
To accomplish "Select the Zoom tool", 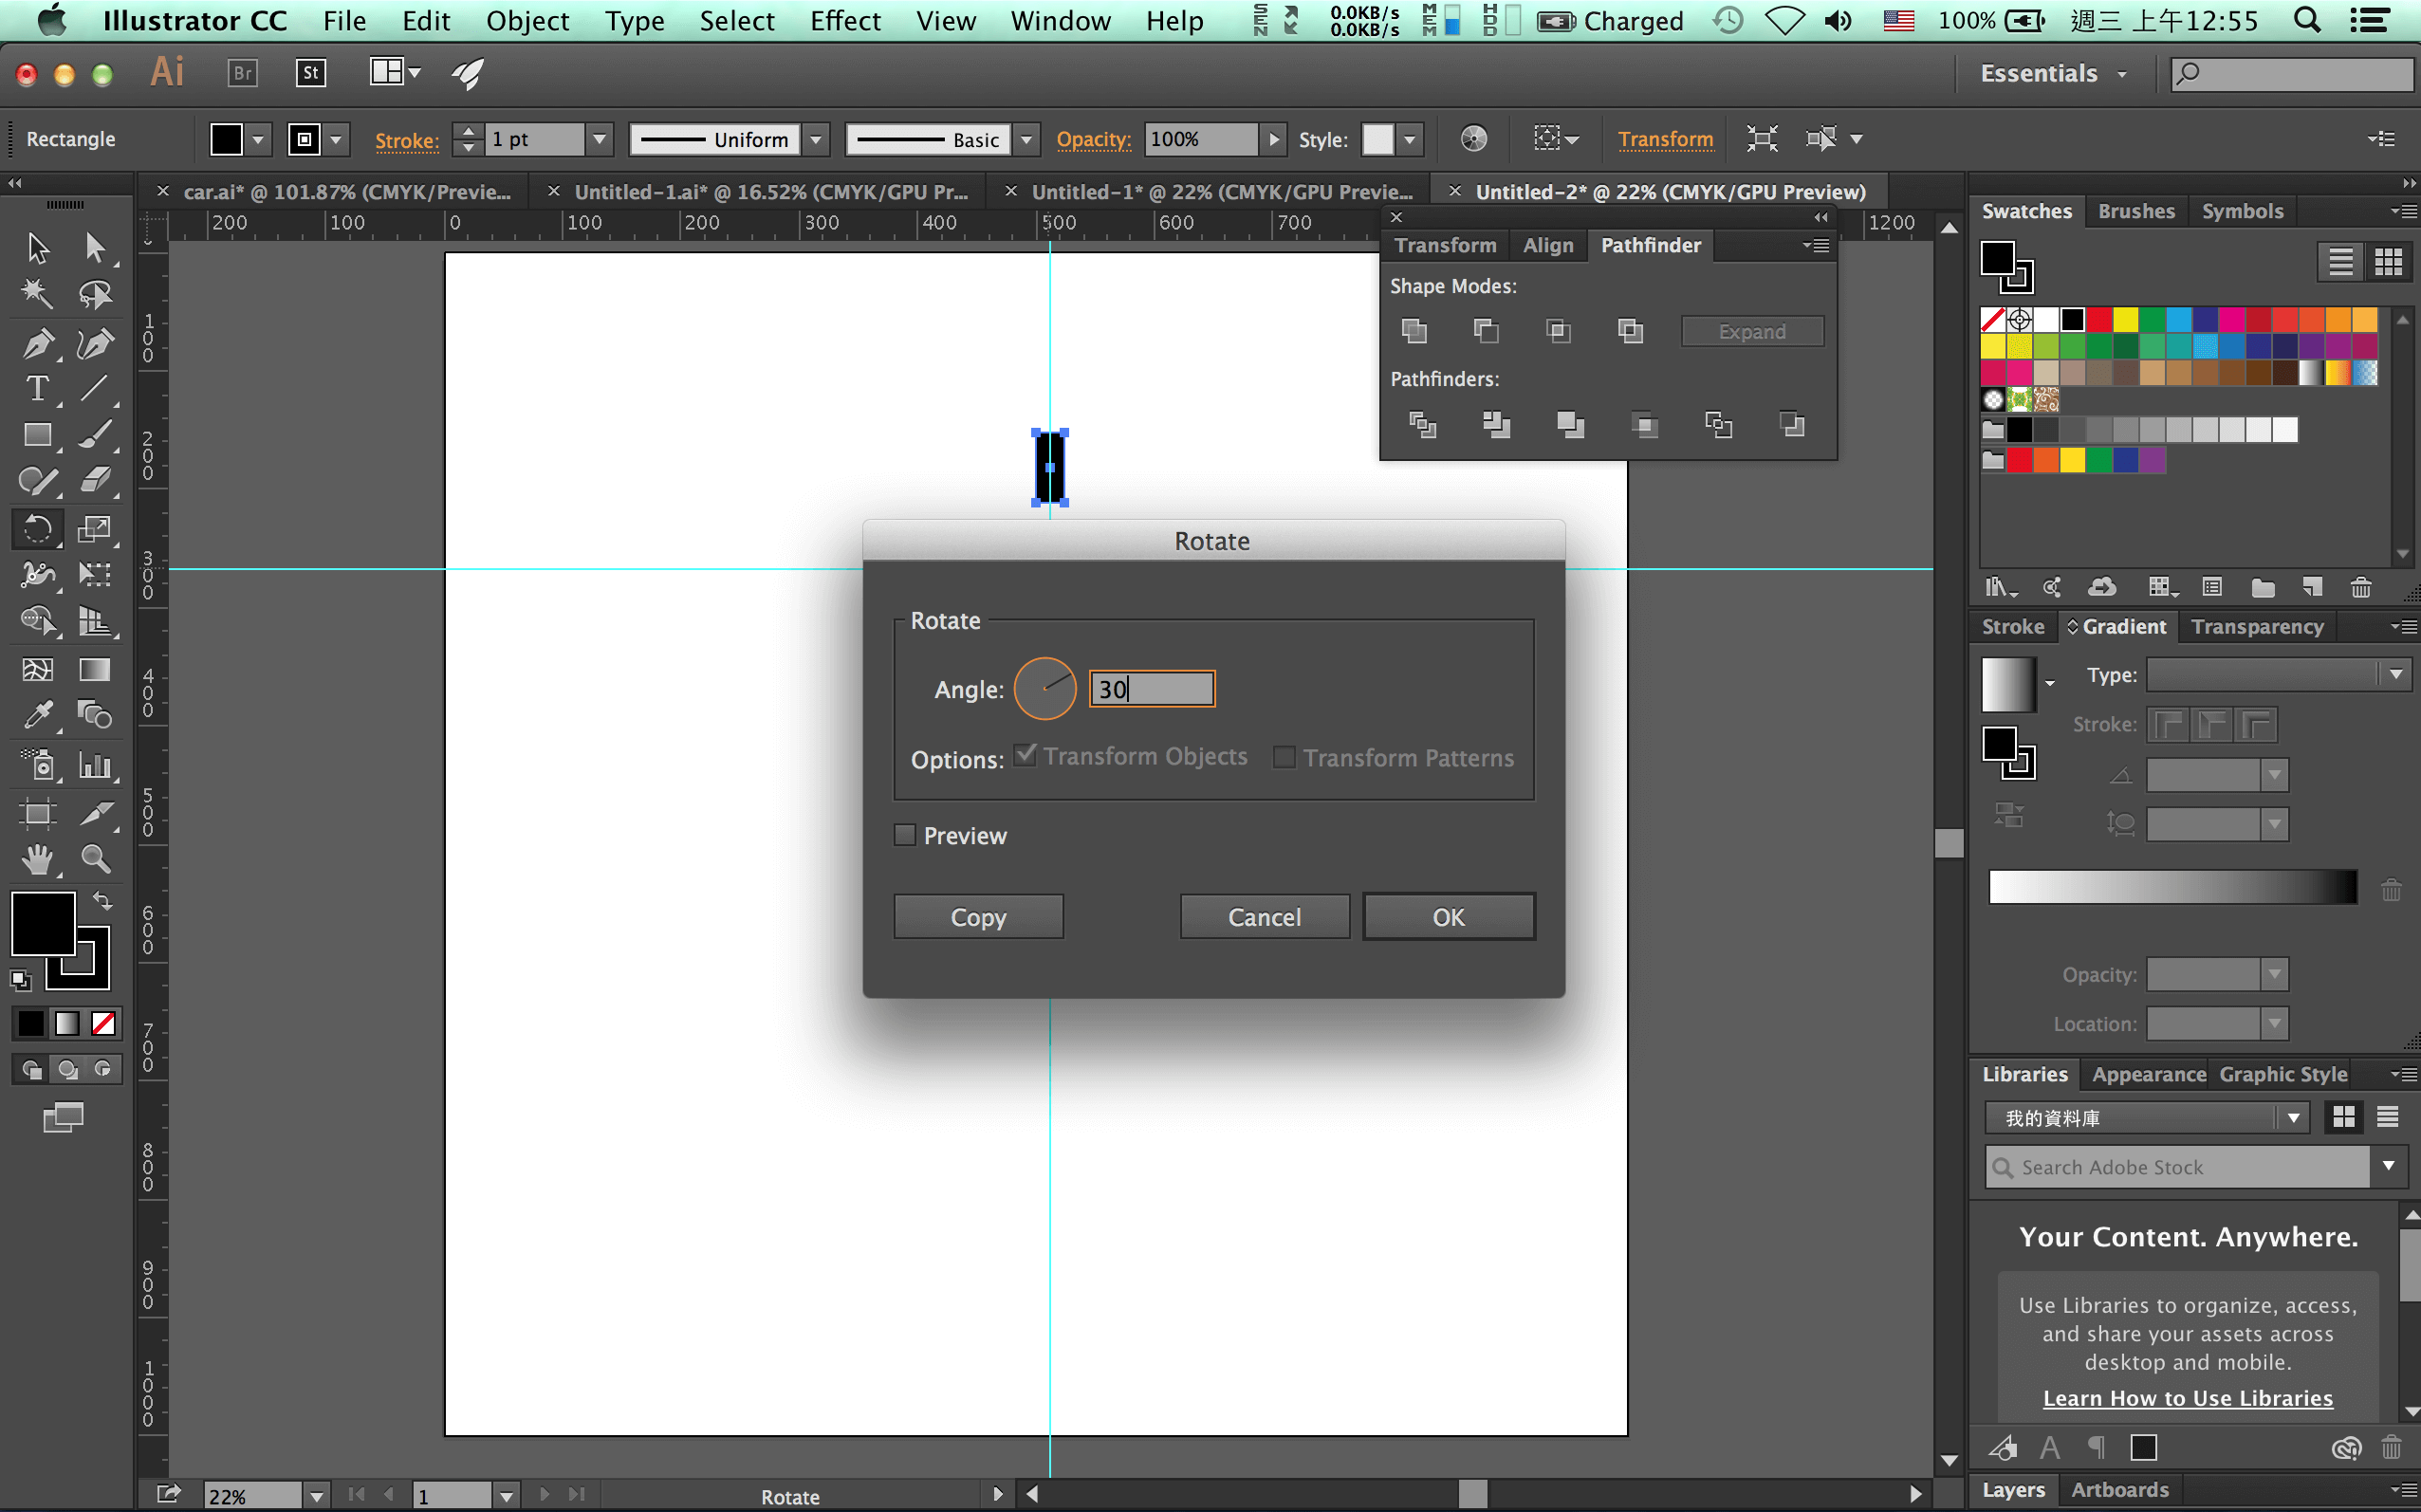I will tap(95, 859).
